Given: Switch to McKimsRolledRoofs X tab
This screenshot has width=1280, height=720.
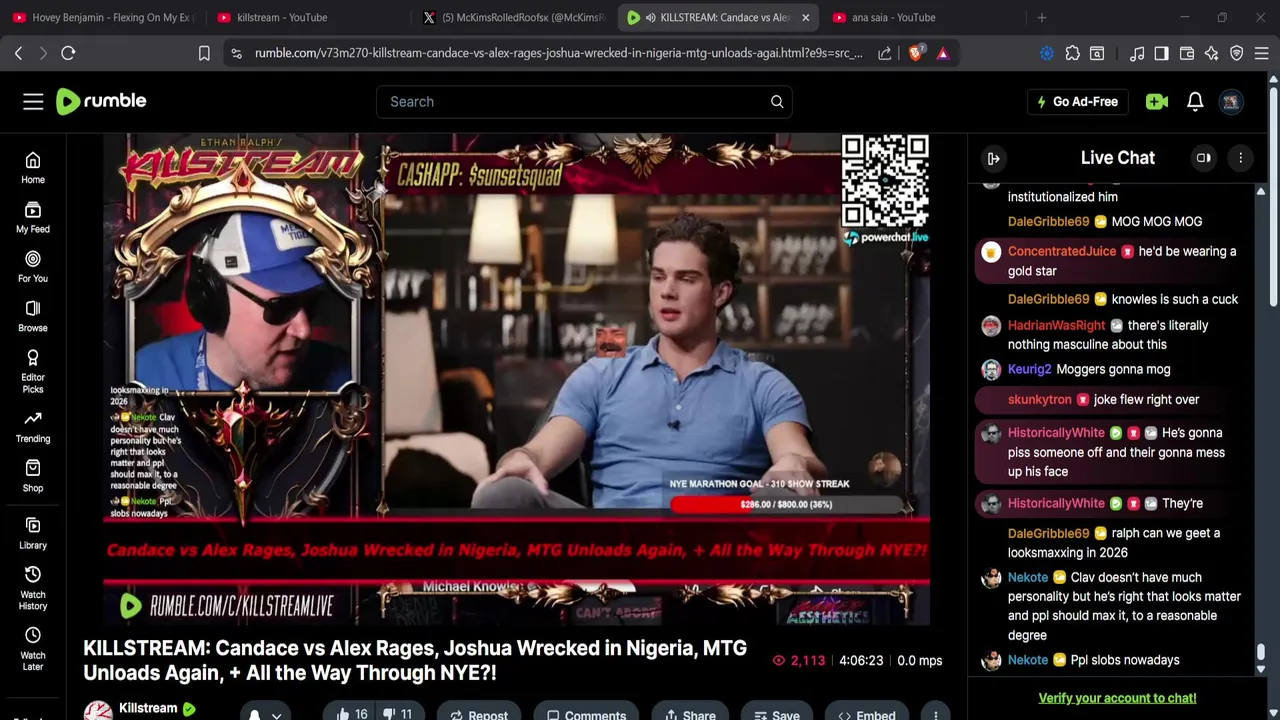Looking at the screenshot, I should (512, 17).
